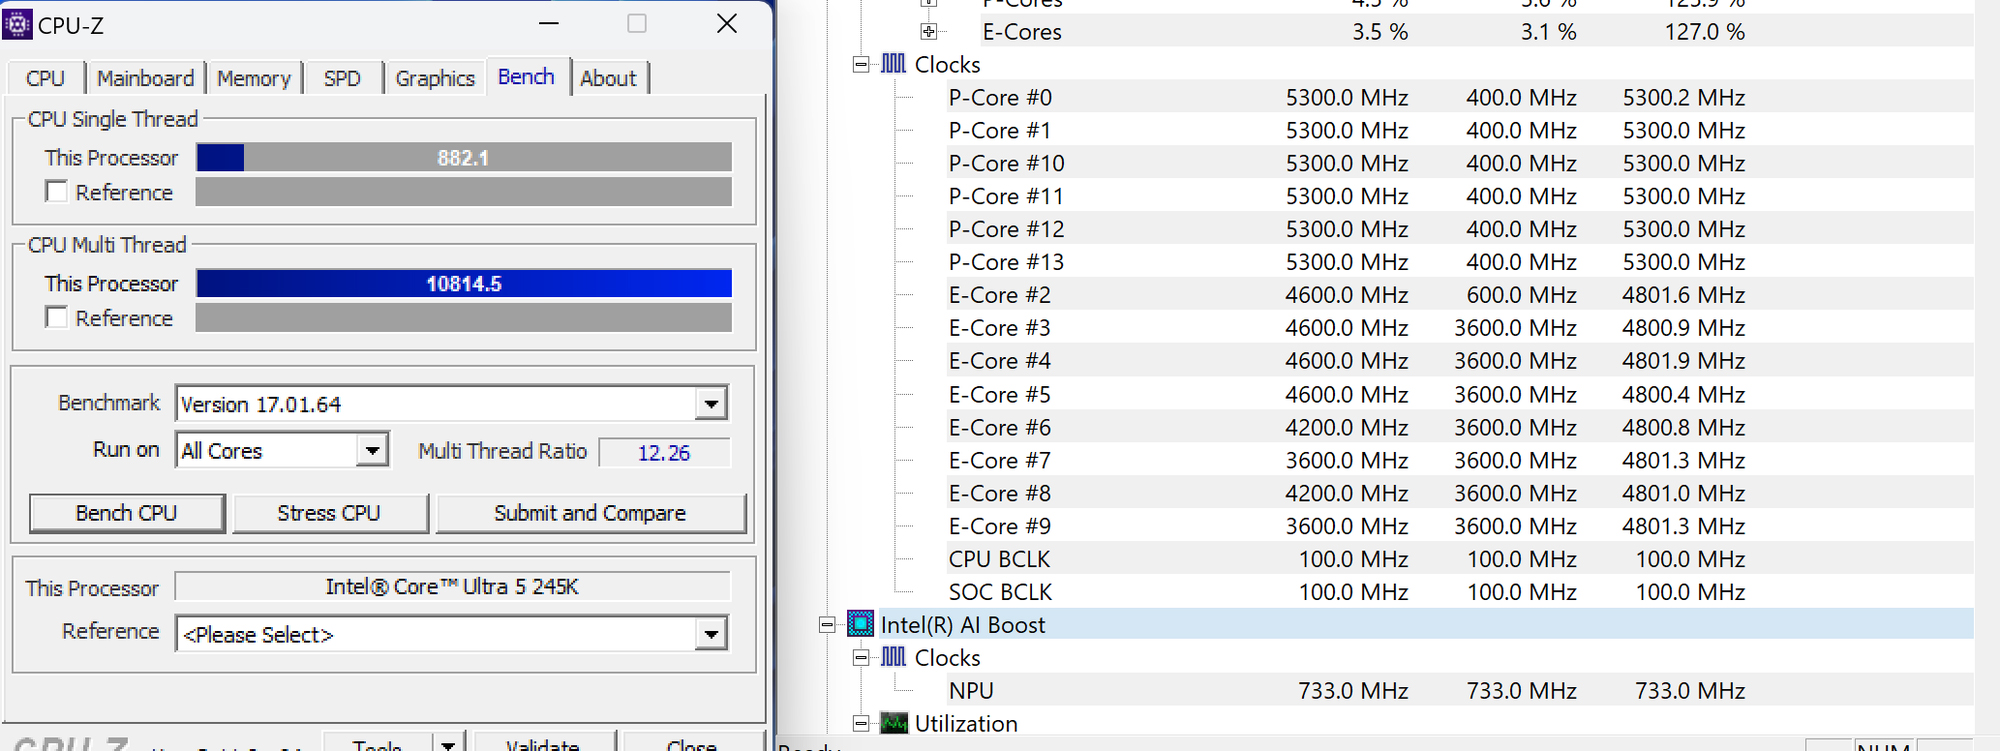The height and width of the screenshot is (751, 2000).
Task: Click the Multi Thread score bar 10814.5
Action: [464, 284]
